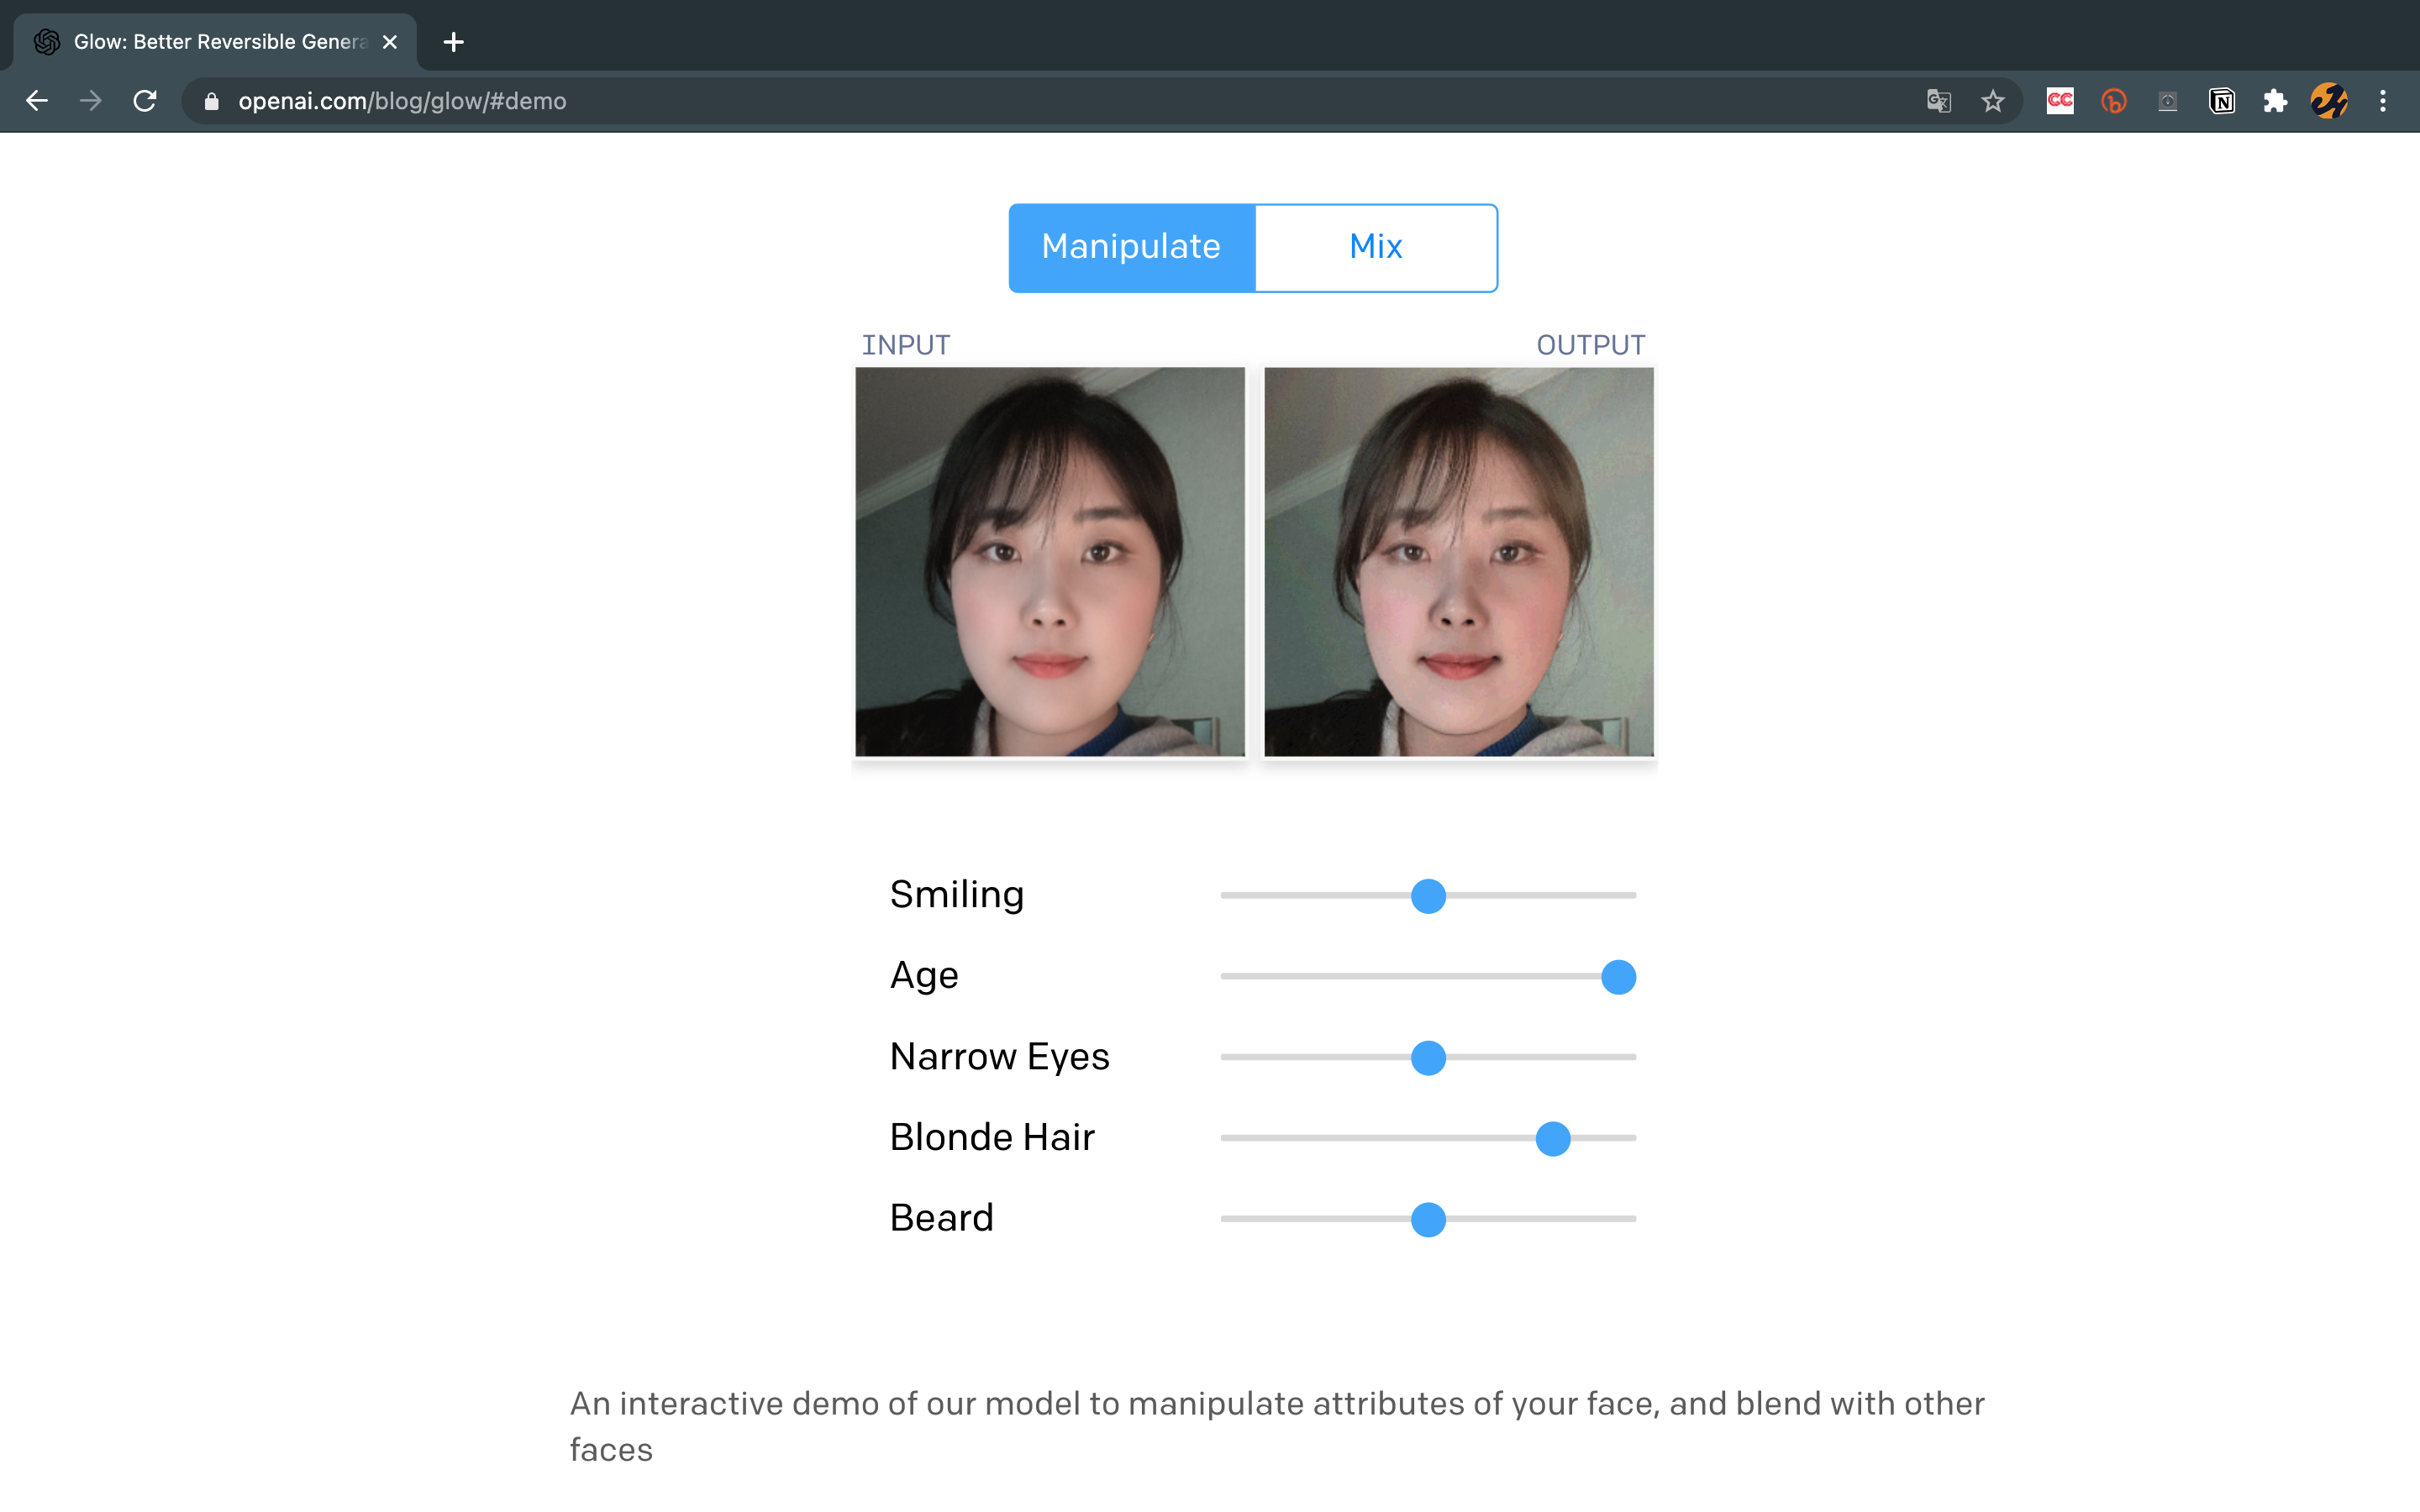Screen dimensions: 2420x1512
Task: Open Chrome three-dot menu
Action: [x=2383, y=101]
